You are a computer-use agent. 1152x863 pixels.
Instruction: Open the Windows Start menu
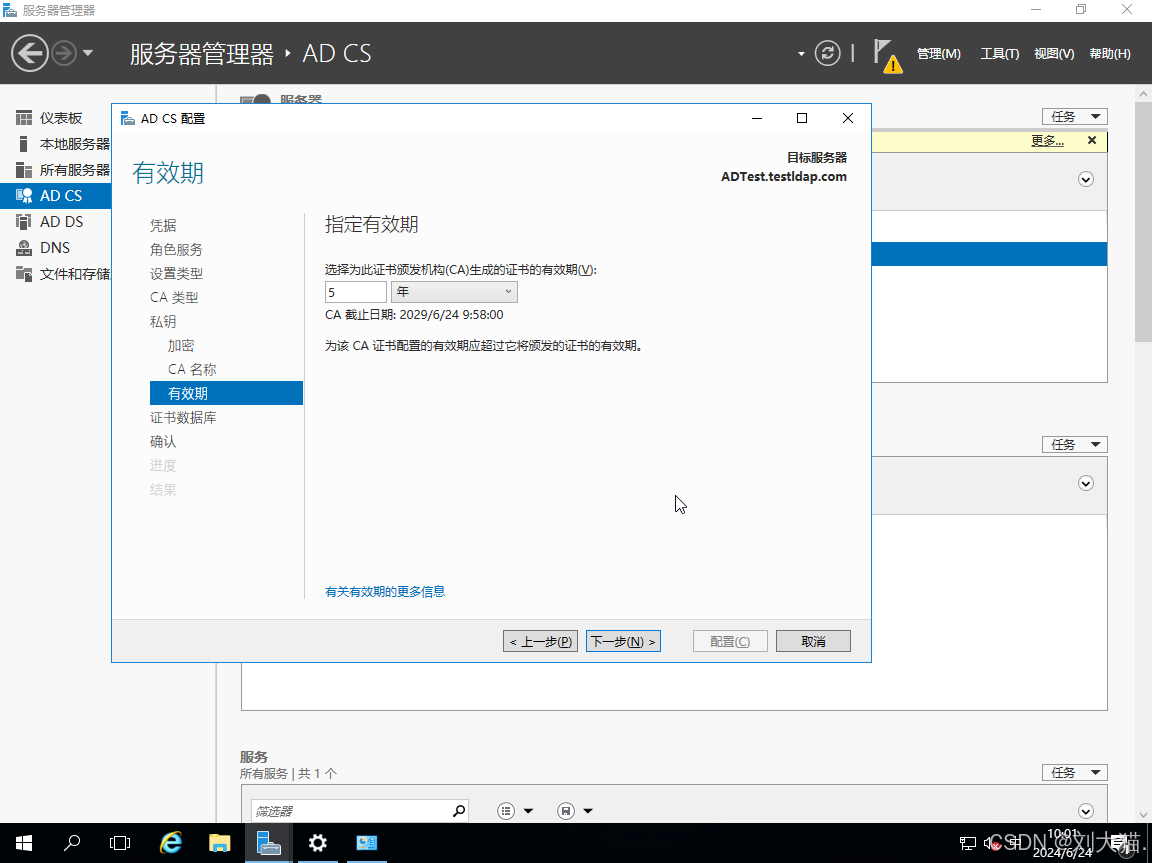24,843
